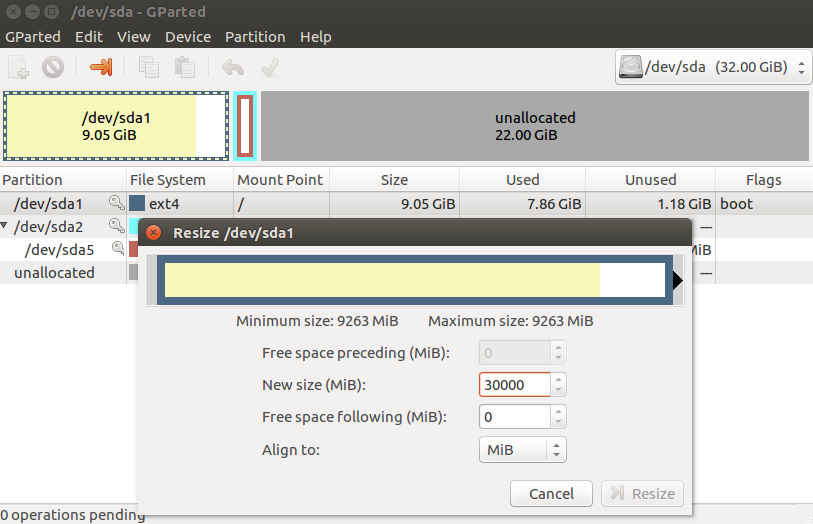The width and height of the screenshot is (813, 524).
Task: Open the Partition menu
Action: point(255,37)
